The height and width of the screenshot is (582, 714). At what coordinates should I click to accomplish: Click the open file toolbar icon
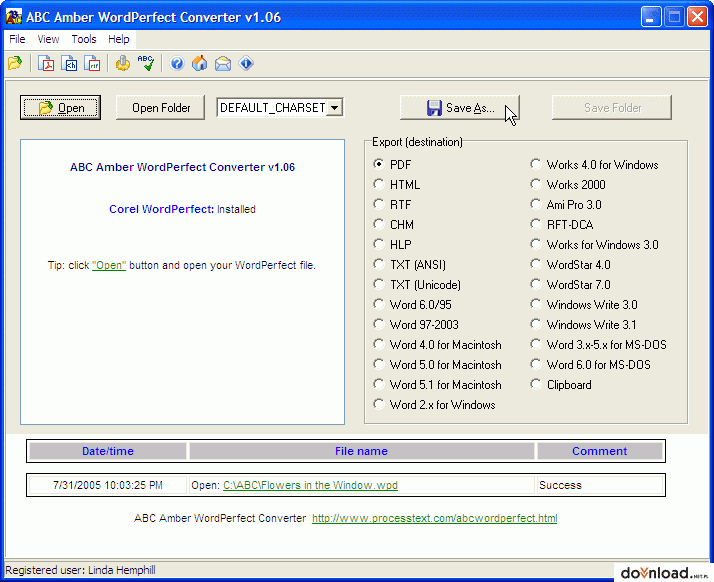(15, 63)
